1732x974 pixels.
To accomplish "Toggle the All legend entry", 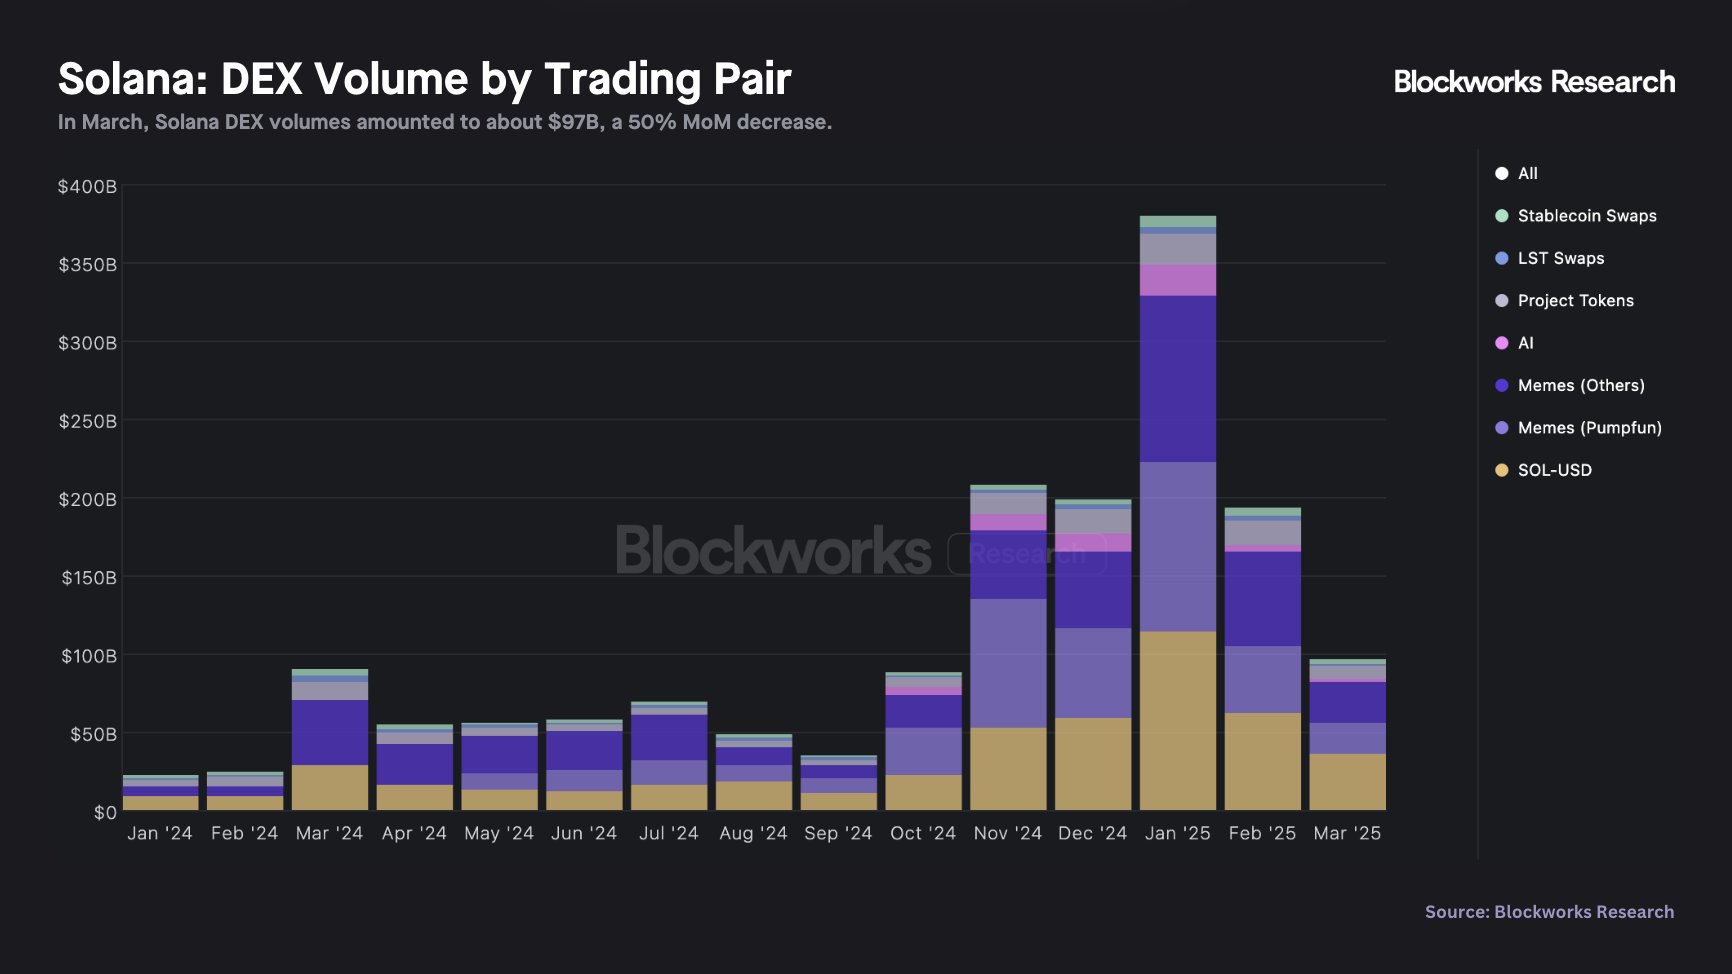I will point(1501,173).
